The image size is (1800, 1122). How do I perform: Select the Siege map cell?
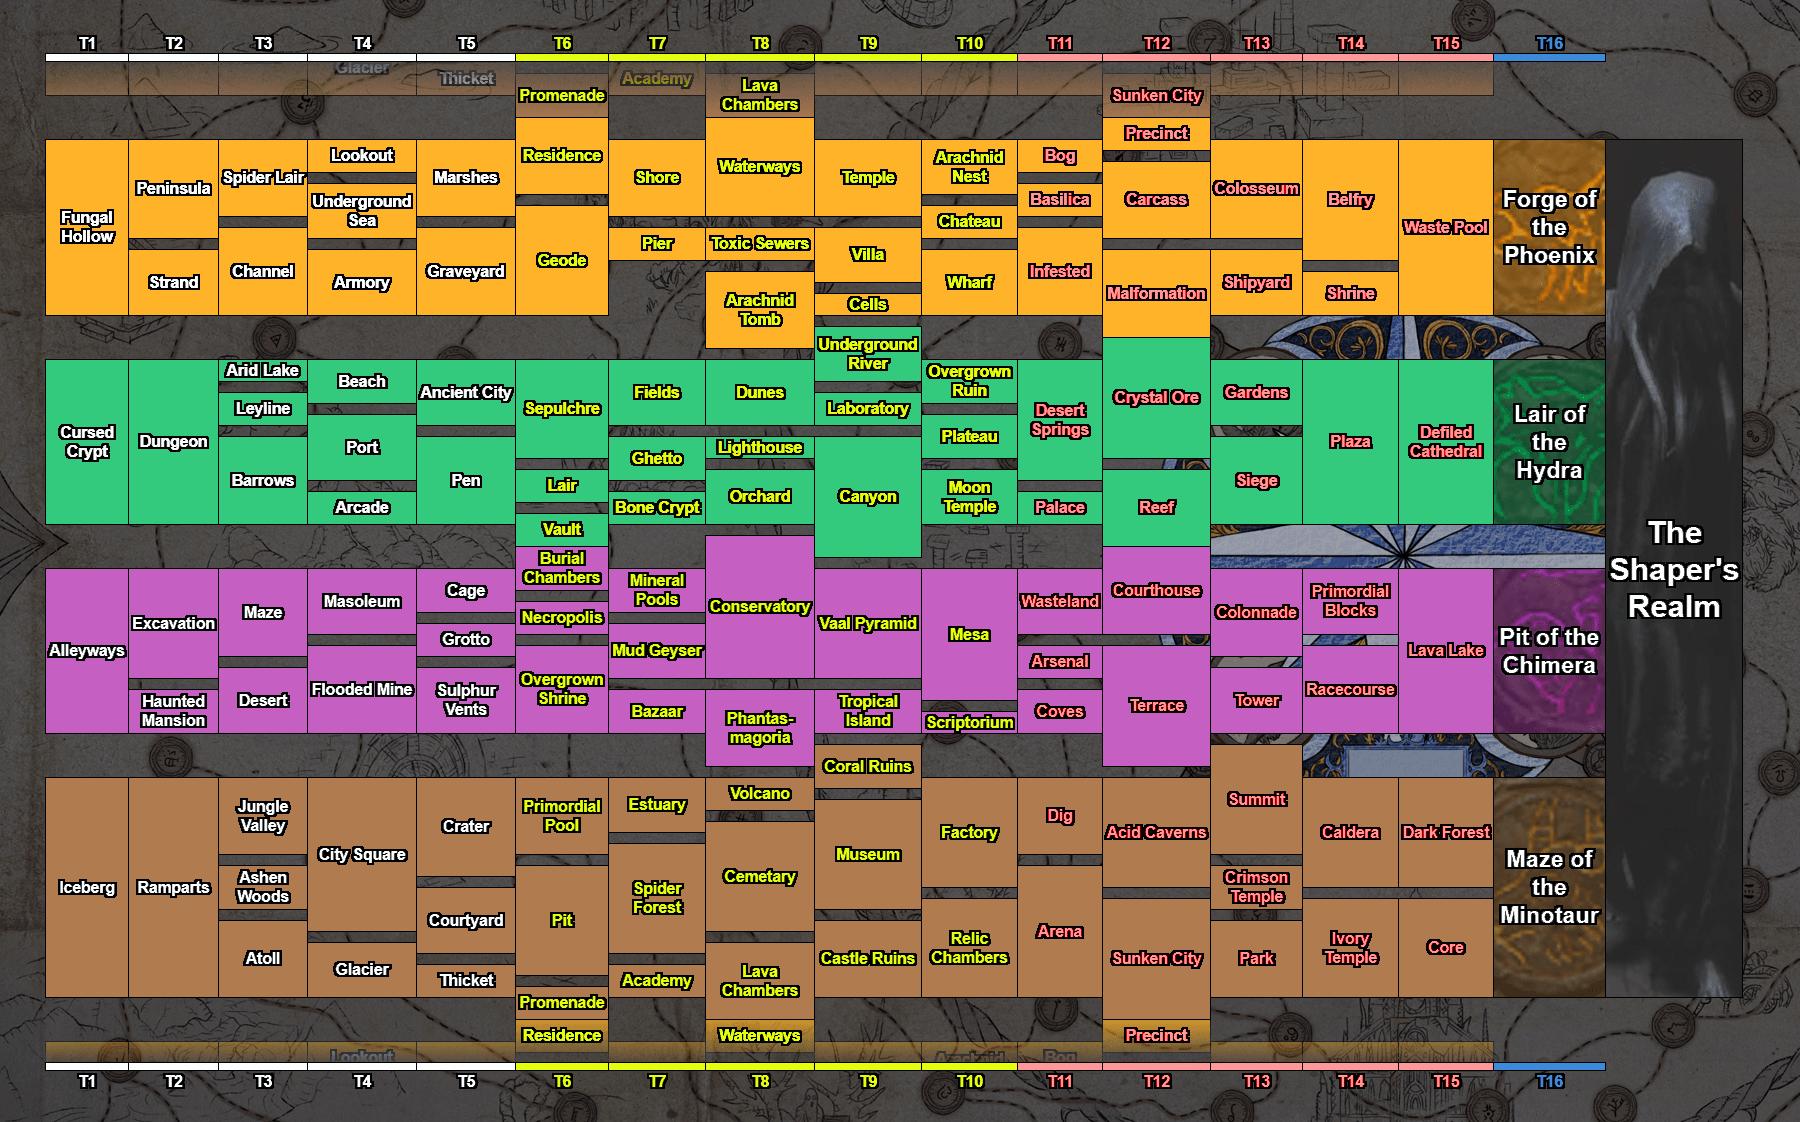point(1256,480)
